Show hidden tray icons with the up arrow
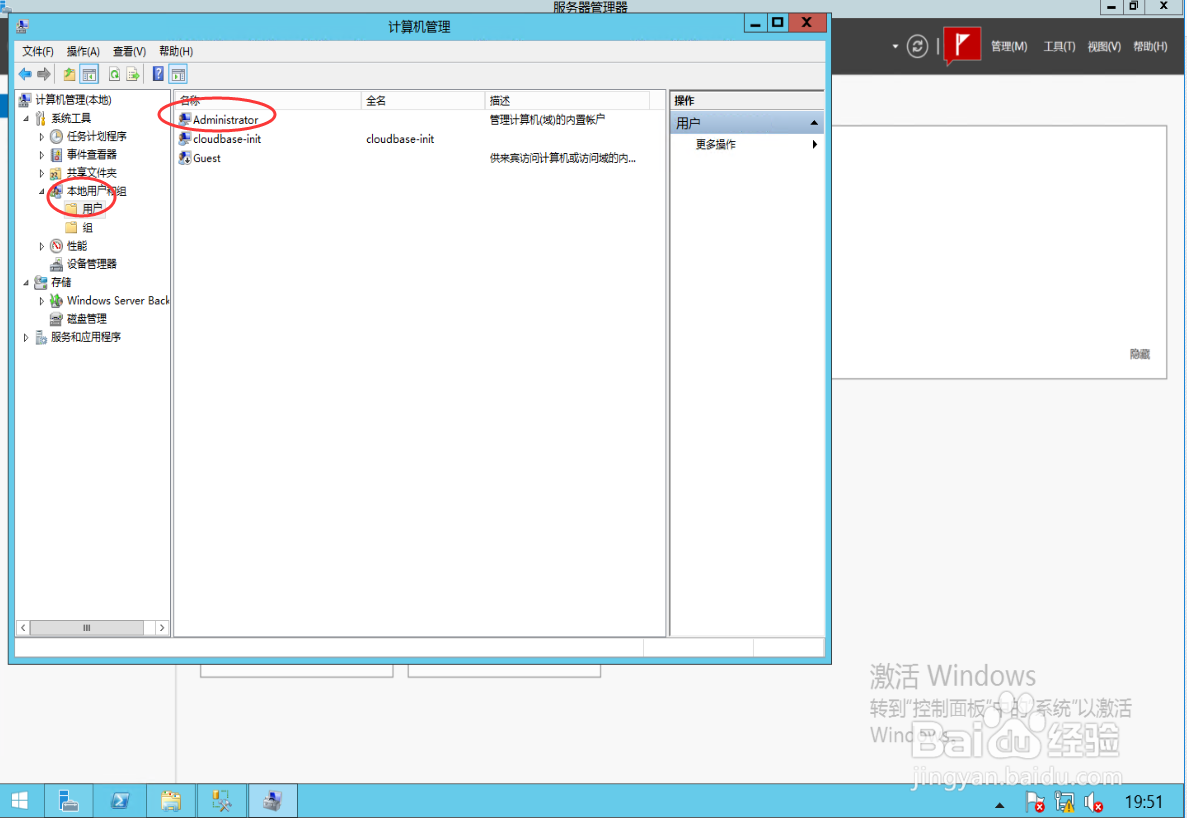 click(x=999, y=804)
